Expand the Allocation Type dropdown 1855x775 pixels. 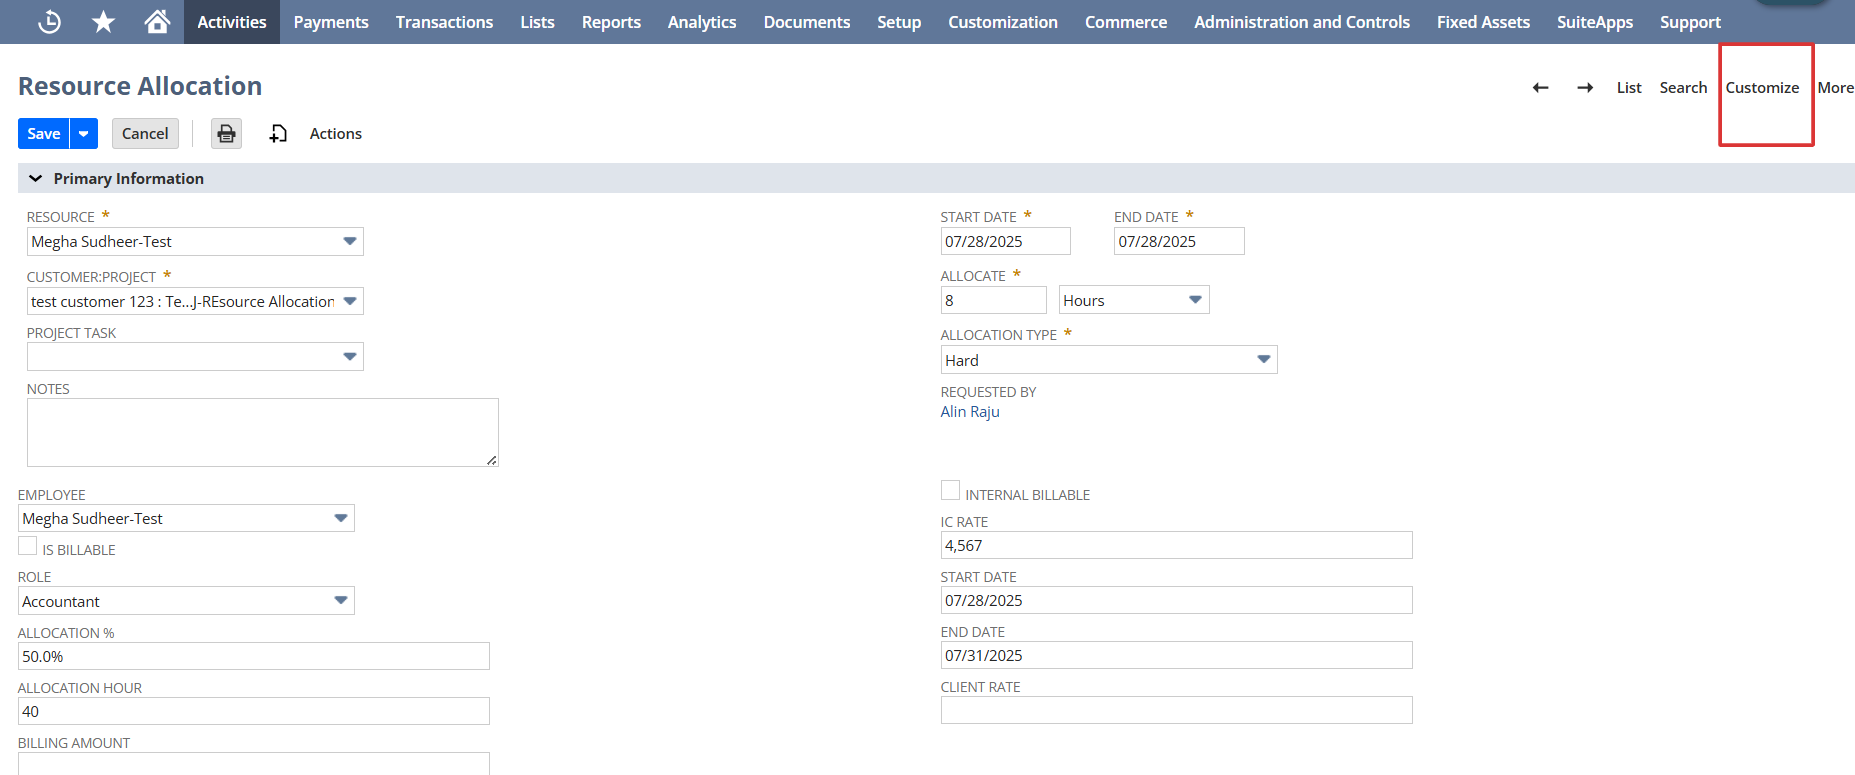pyautogui.click(x=1263, y=360)
